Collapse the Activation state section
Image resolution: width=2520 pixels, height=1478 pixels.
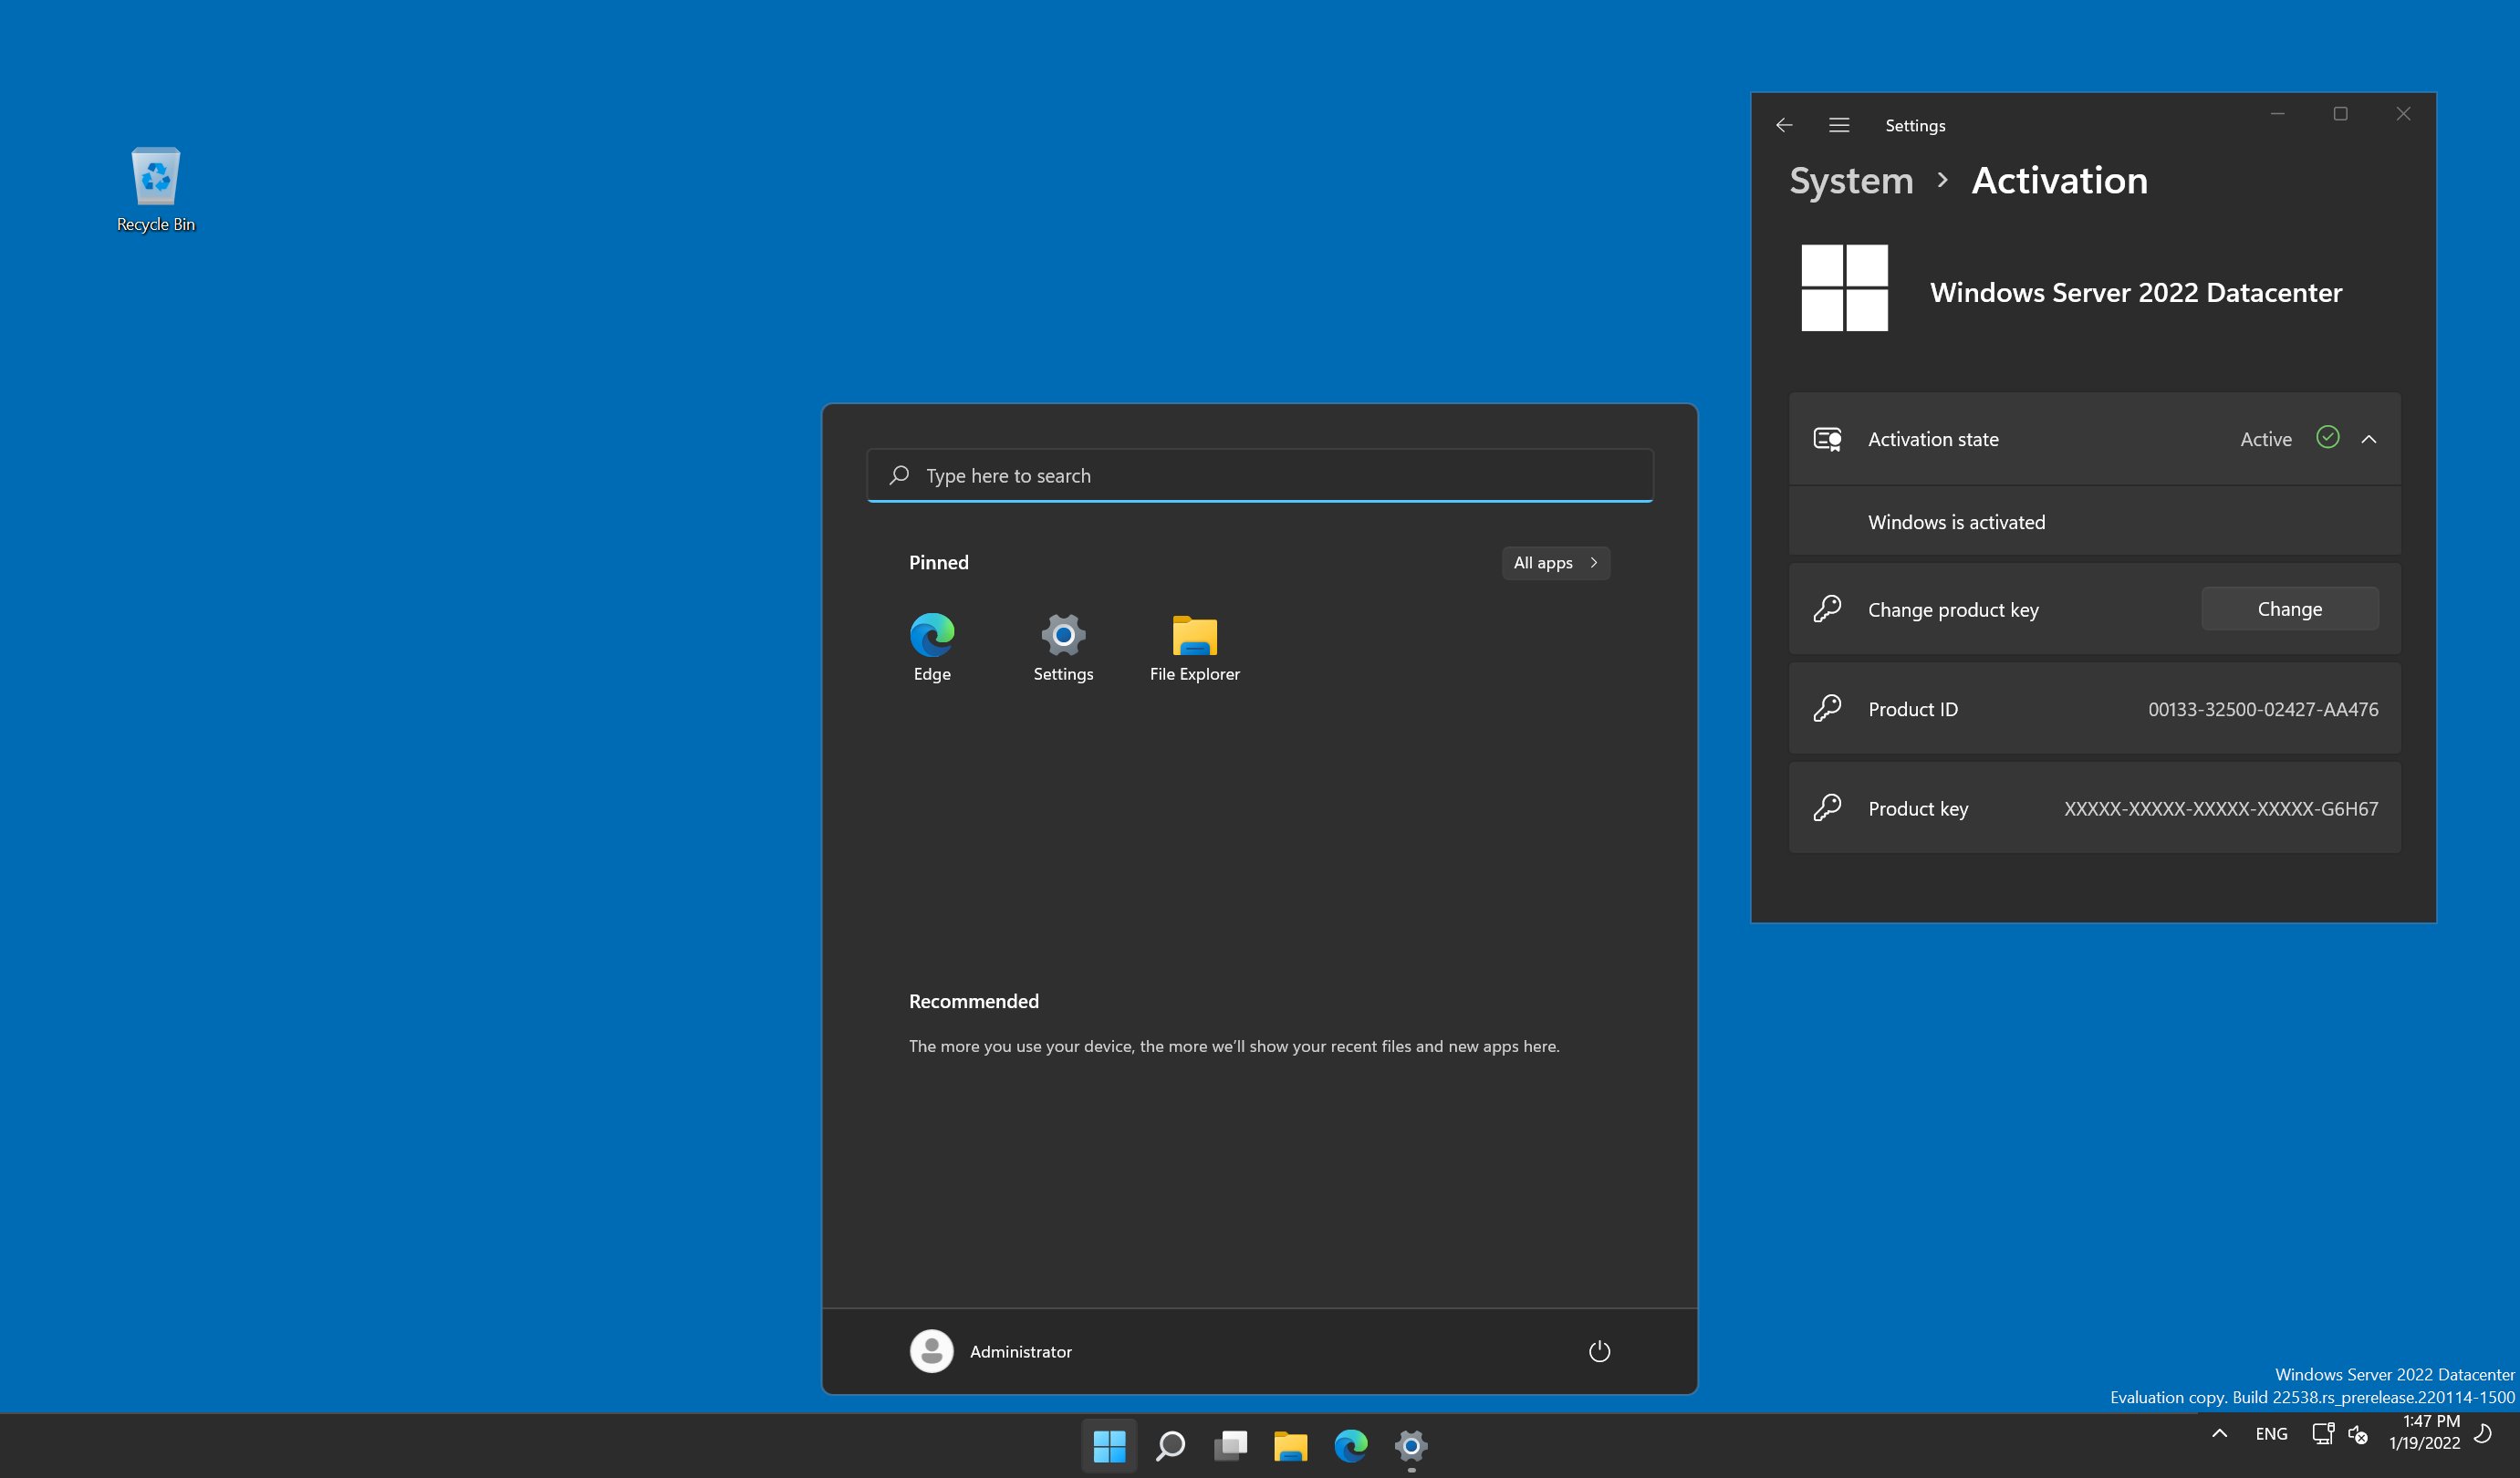click(2370, 439)
